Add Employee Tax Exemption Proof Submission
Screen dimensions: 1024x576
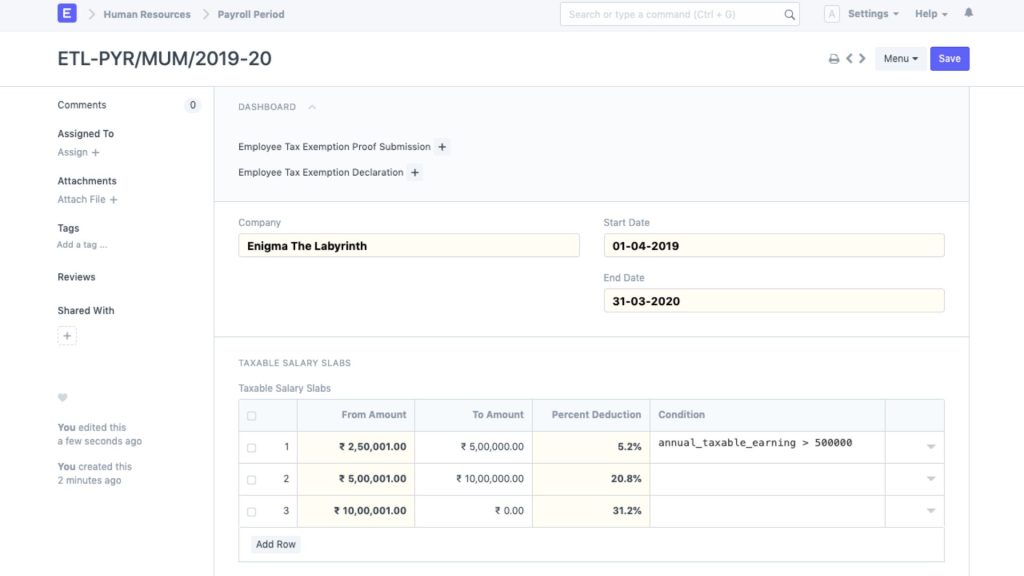[442, 147]
